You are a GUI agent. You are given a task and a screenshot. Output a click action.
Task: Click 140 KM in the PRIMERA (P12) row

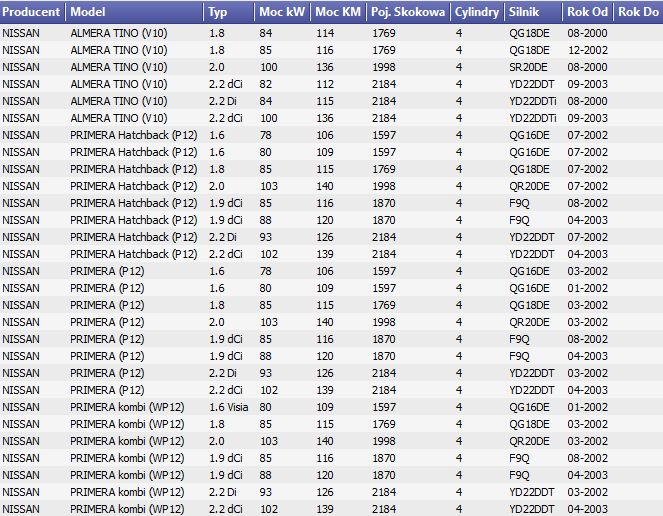(x=325, y=322)
